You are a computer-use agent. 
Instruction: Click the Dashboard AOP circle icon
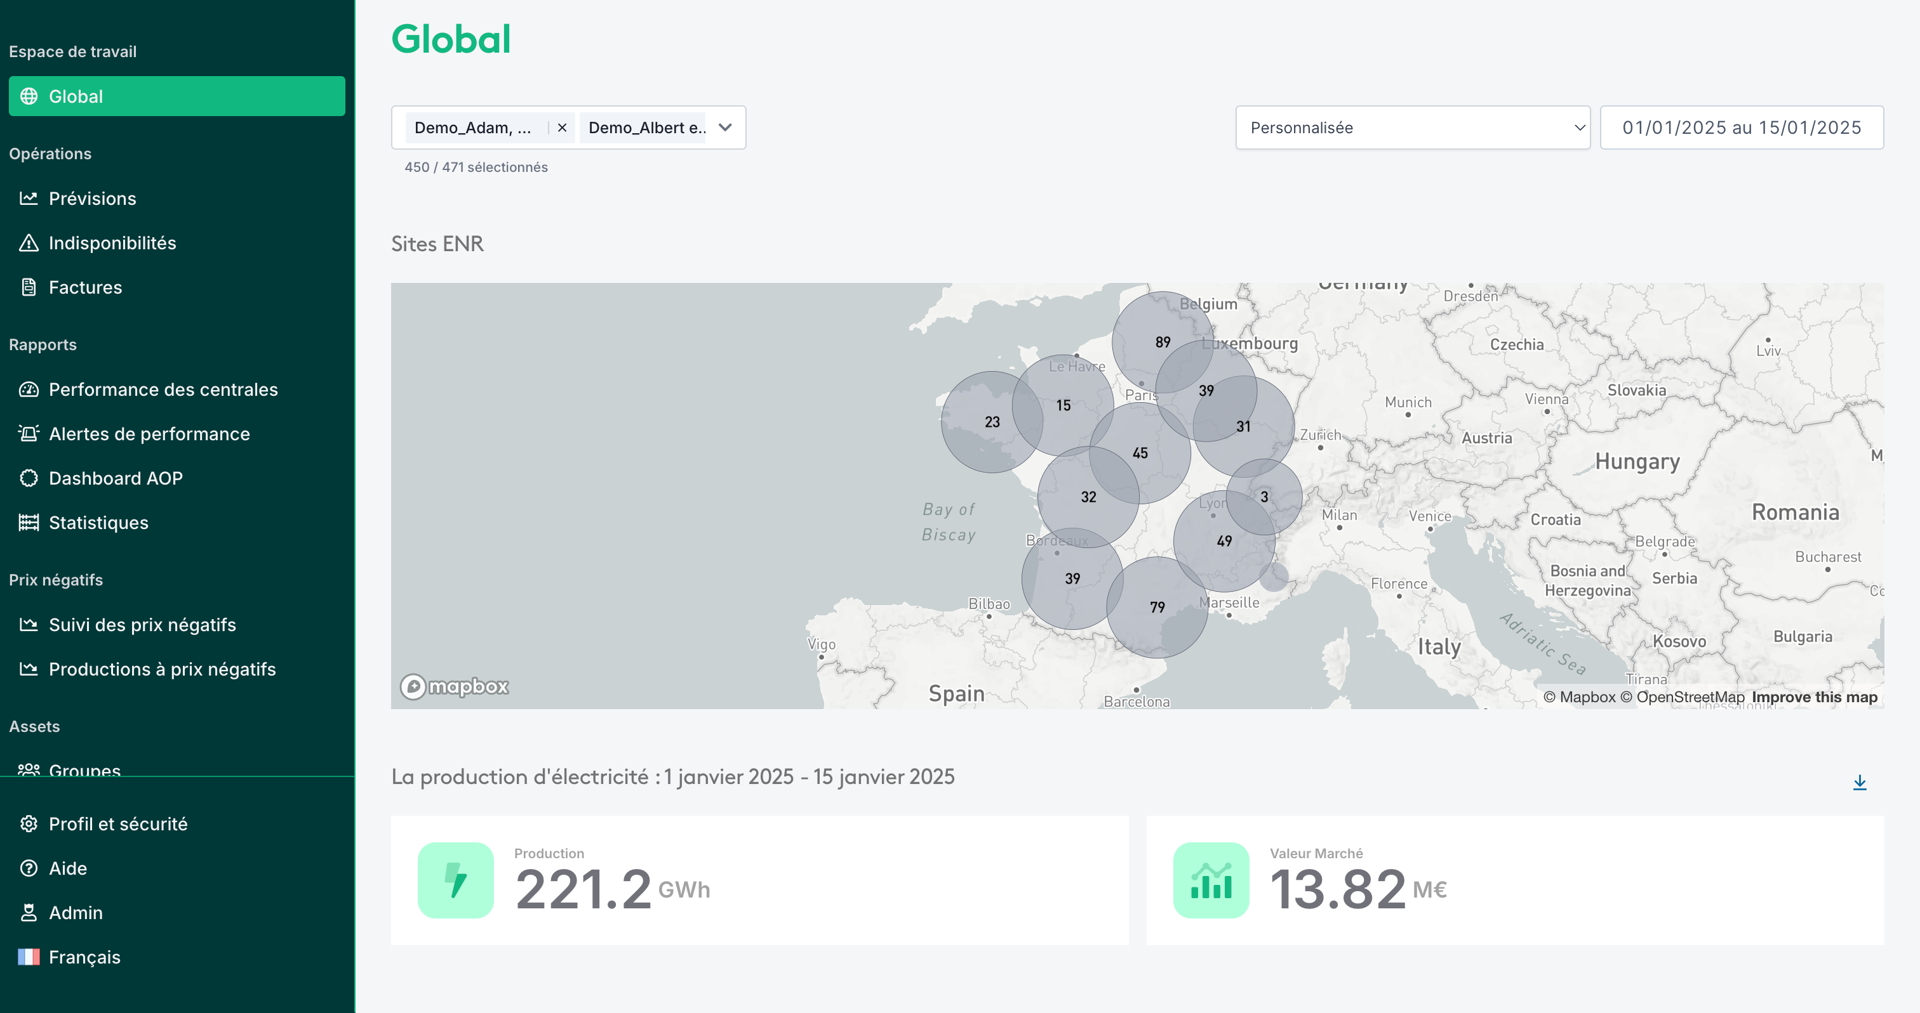click(x=29, y=478)
